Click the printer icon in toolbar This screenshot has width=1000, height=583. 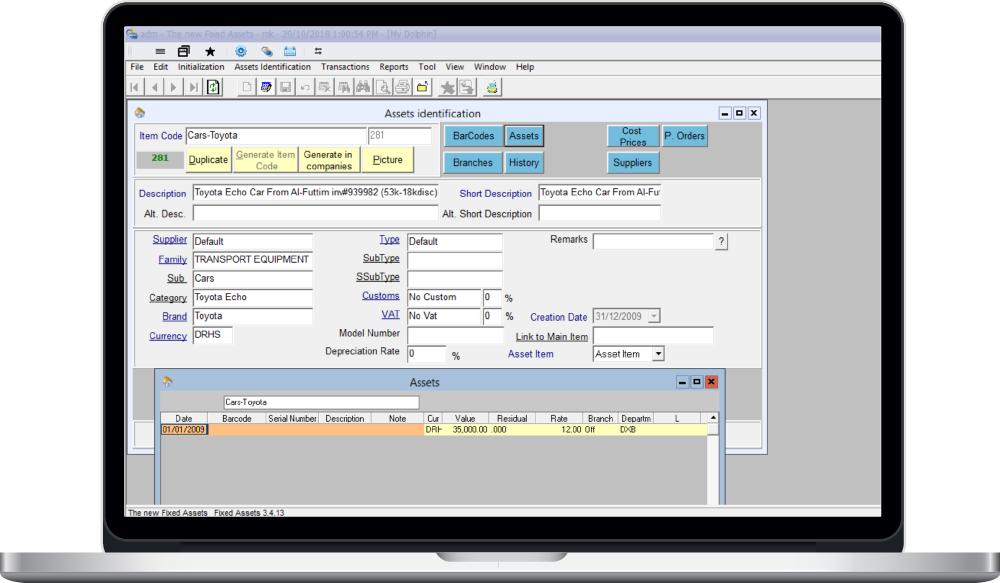click(402, 87)
